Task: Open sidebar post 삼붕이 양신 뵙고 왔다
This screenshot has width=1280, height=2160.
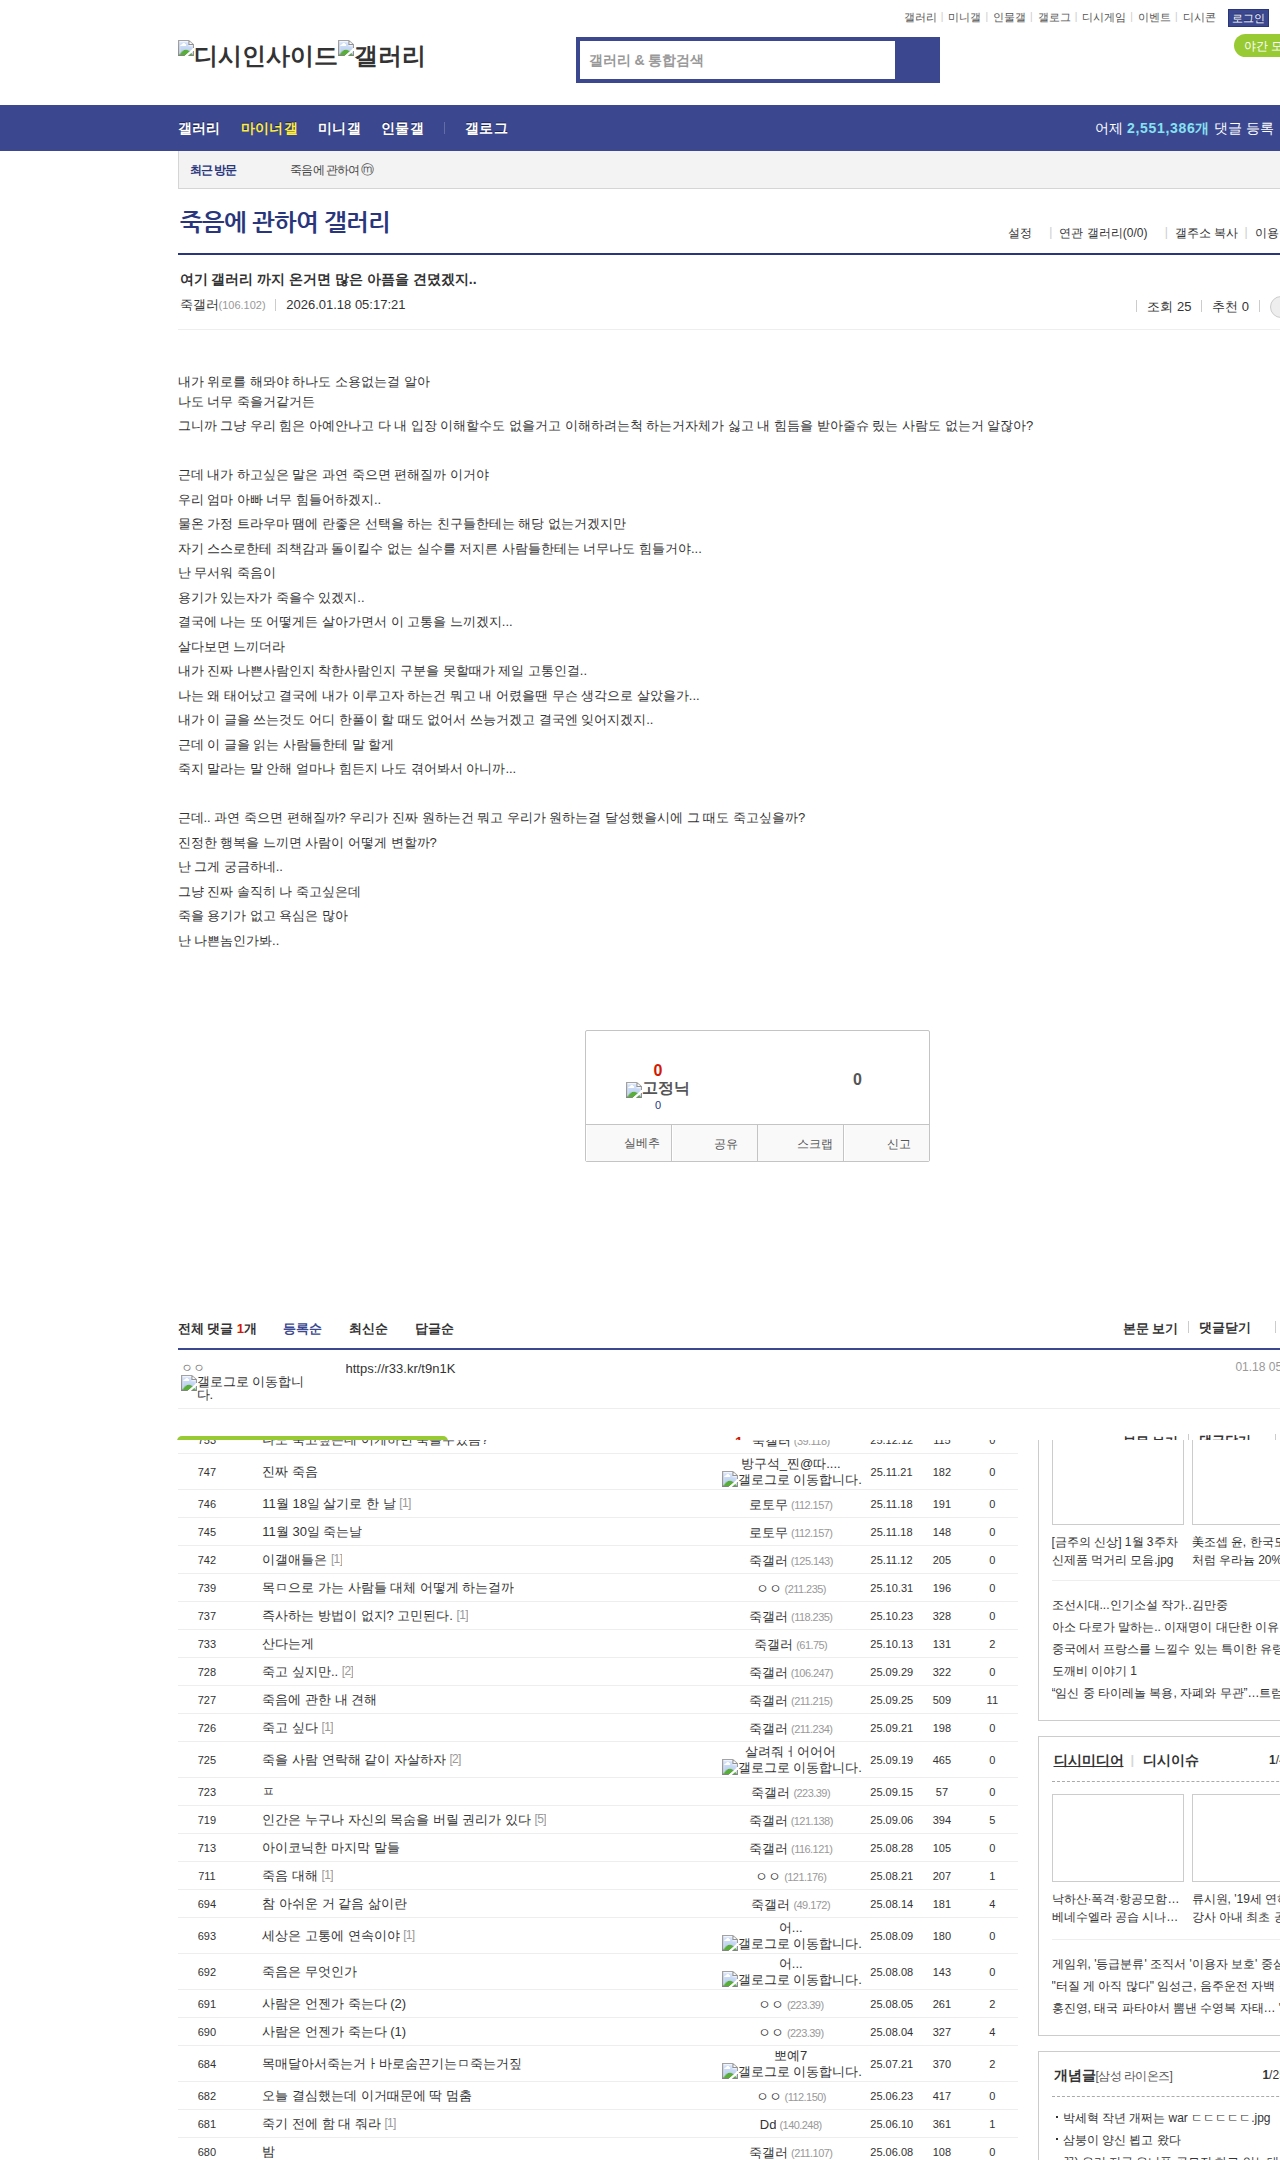Action: (1122, 2140)
